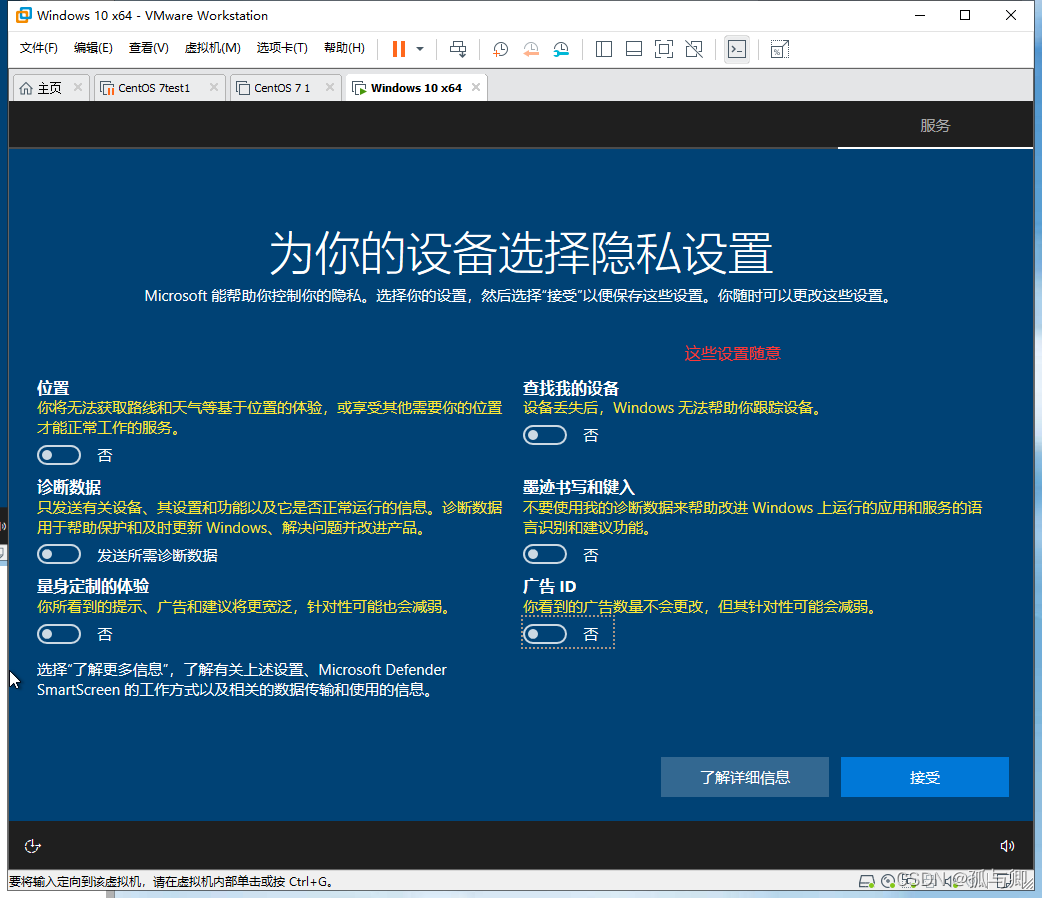1042x898 pixels.
Task: Enter full screen mode icon
Action: (664, 49)
